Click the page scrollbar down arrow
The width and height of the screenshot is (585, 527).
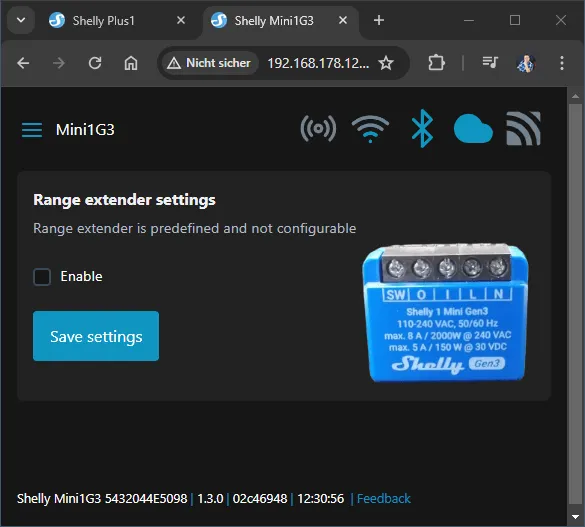coord(575,517)
